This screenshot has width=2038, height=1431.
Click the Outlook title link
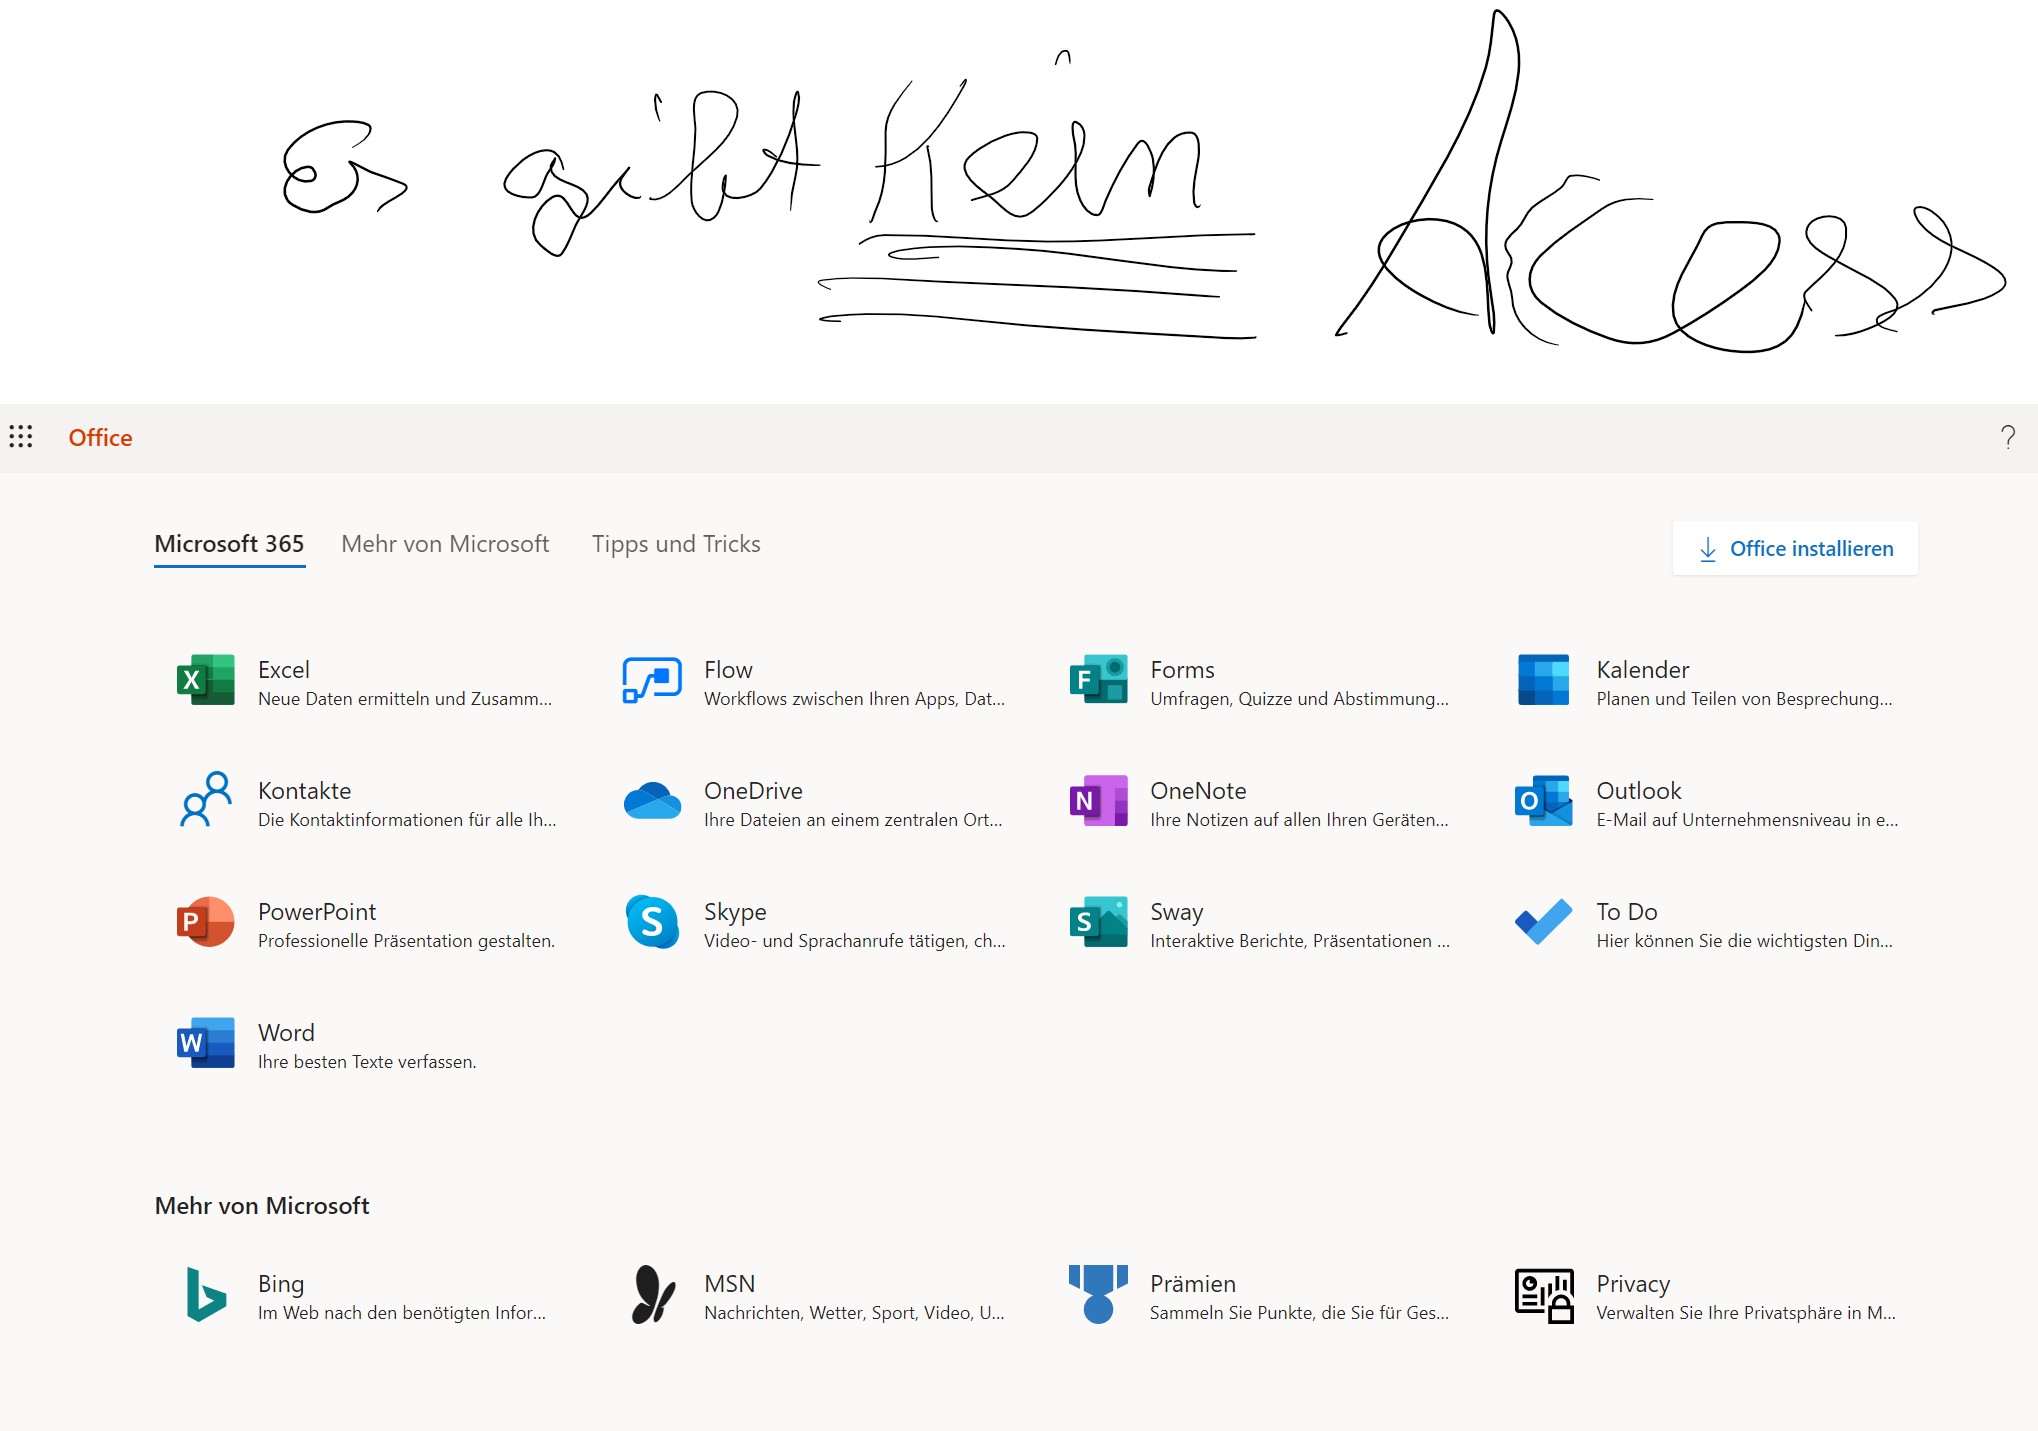click(x=1639, y=791)
